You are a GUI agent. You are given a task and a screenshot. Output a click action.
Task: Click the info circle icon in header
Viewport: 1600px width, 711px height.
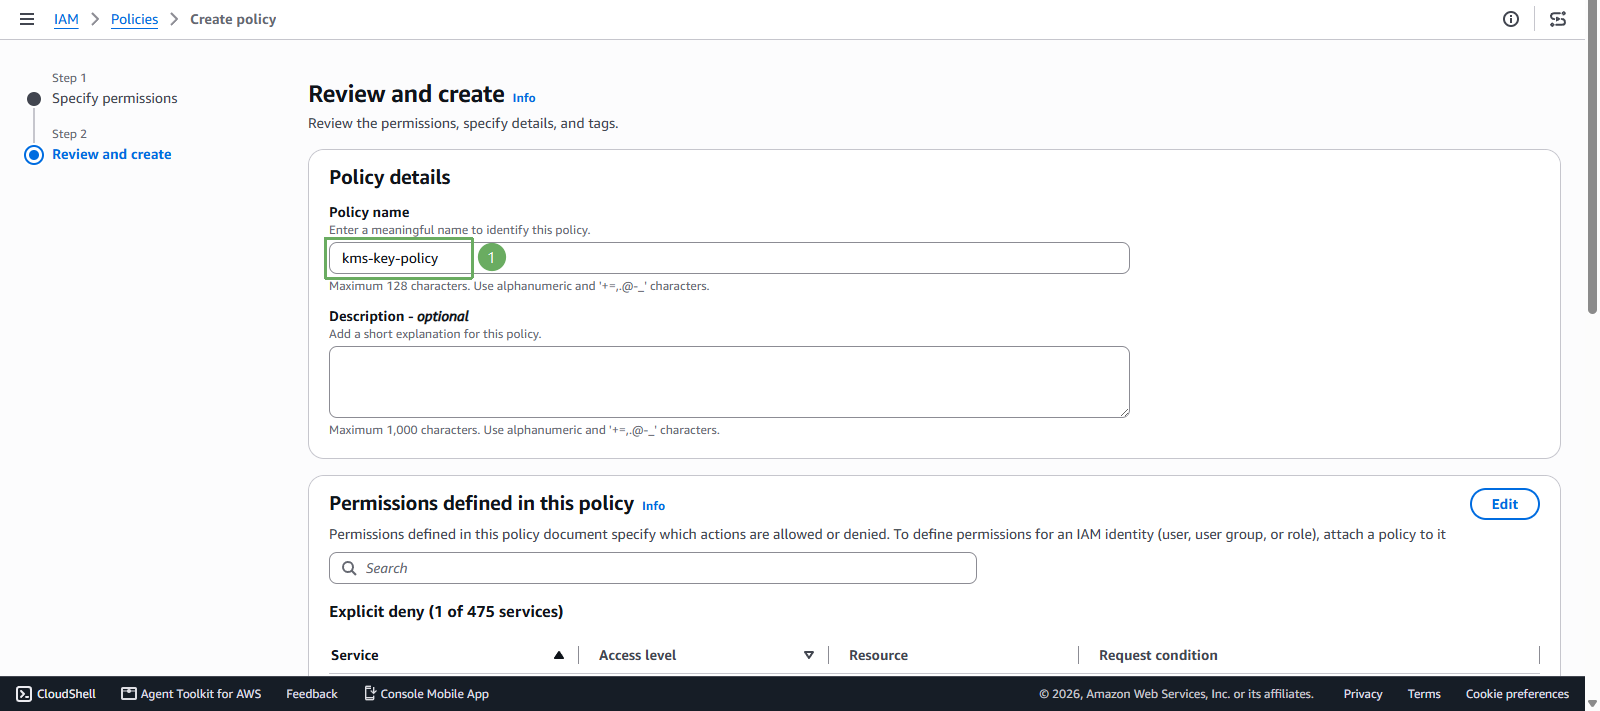(x=1511, y=19)
